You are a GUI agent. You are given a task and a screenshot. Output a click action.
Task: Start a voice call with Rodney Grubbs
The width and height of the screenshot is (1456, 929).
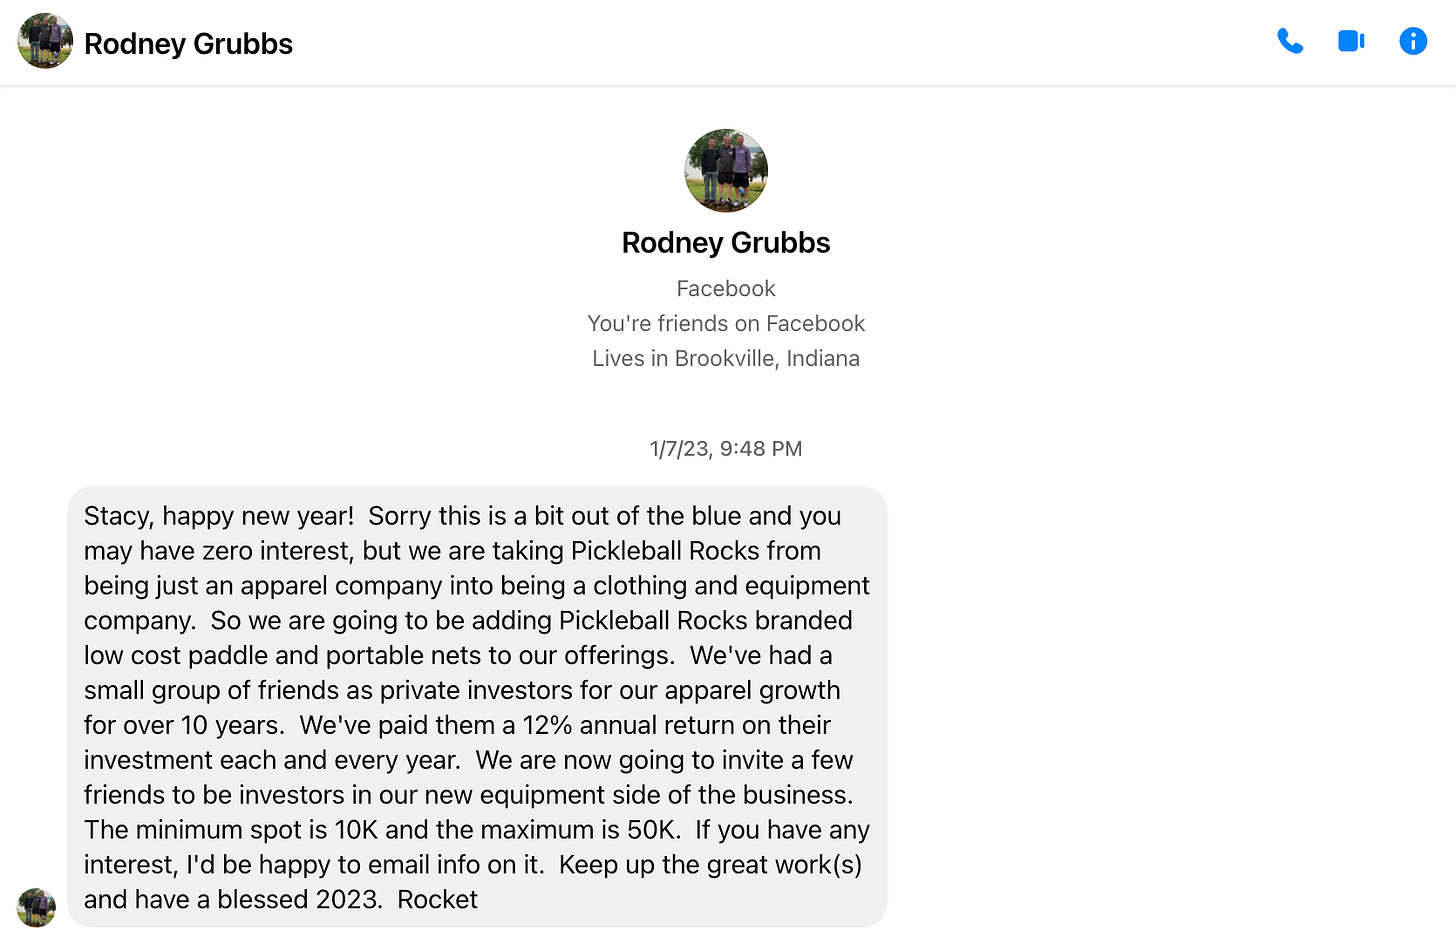point(1290,41)
